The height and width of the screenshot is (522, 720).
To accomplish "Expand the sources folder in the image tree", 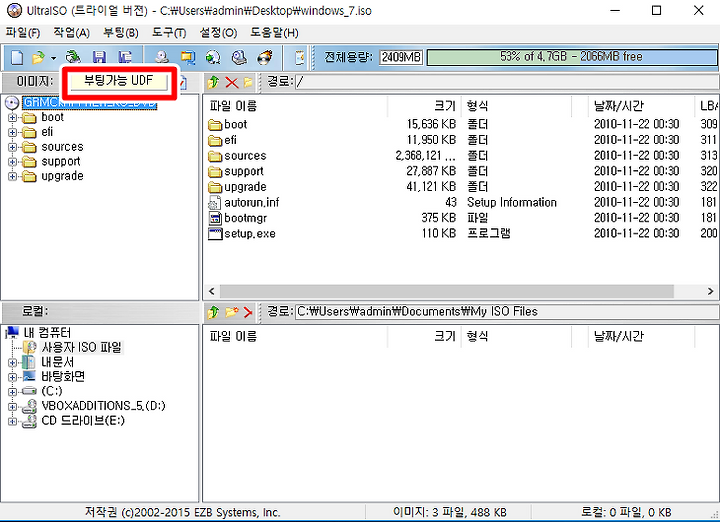I will [12, 147].
